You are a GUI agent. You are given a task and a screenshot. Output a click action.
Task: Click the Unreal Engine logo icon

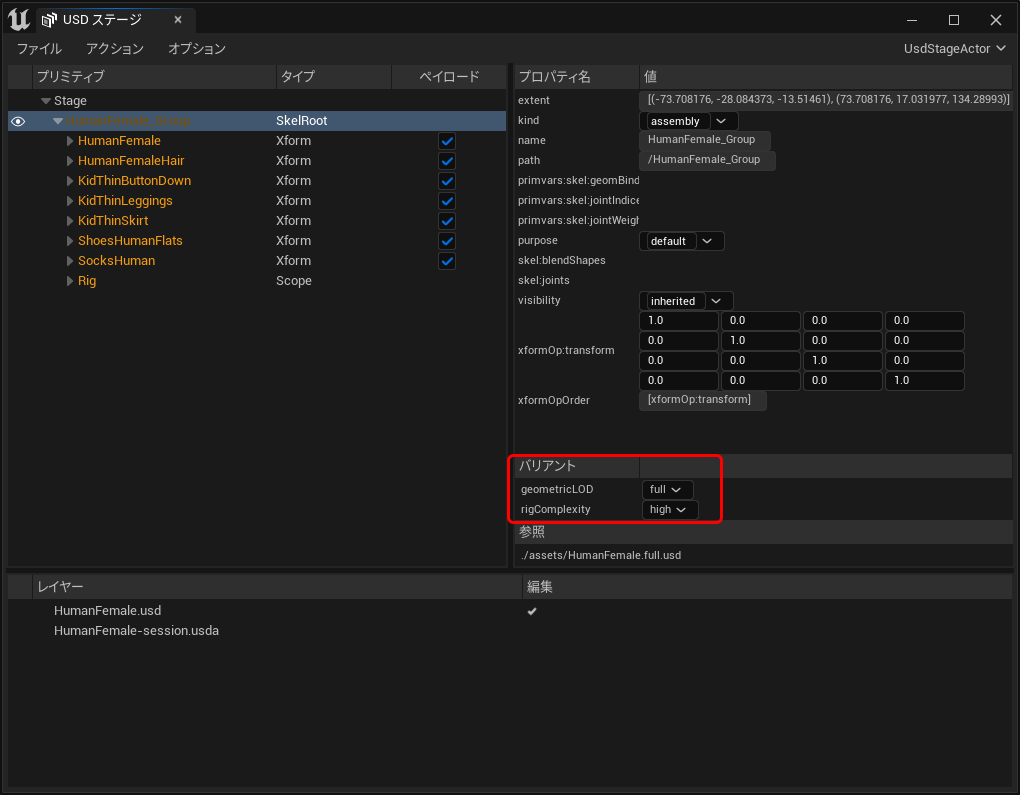pos(18,19)
